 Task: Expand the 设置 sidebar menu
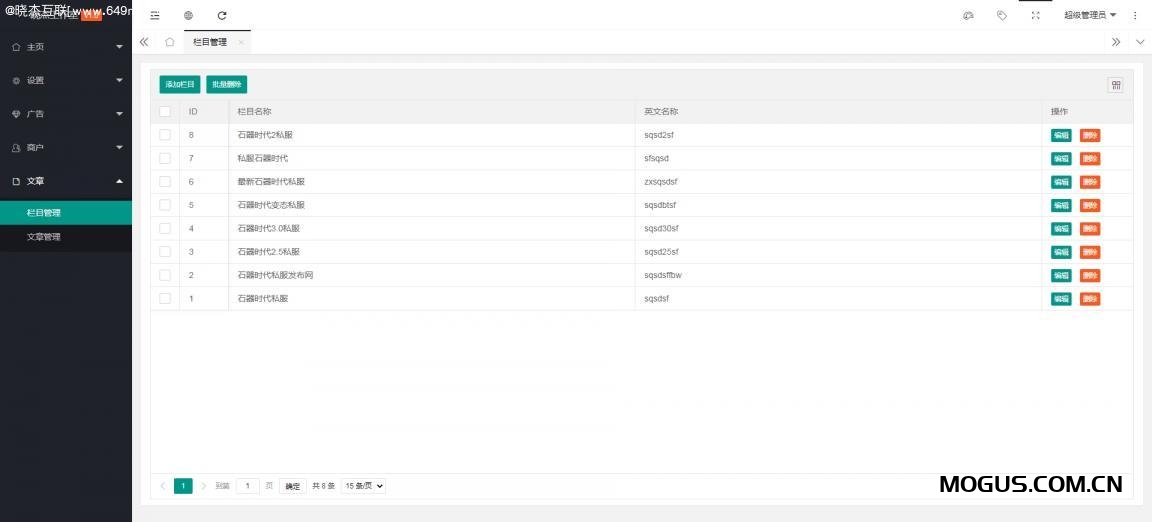[66, 80]
